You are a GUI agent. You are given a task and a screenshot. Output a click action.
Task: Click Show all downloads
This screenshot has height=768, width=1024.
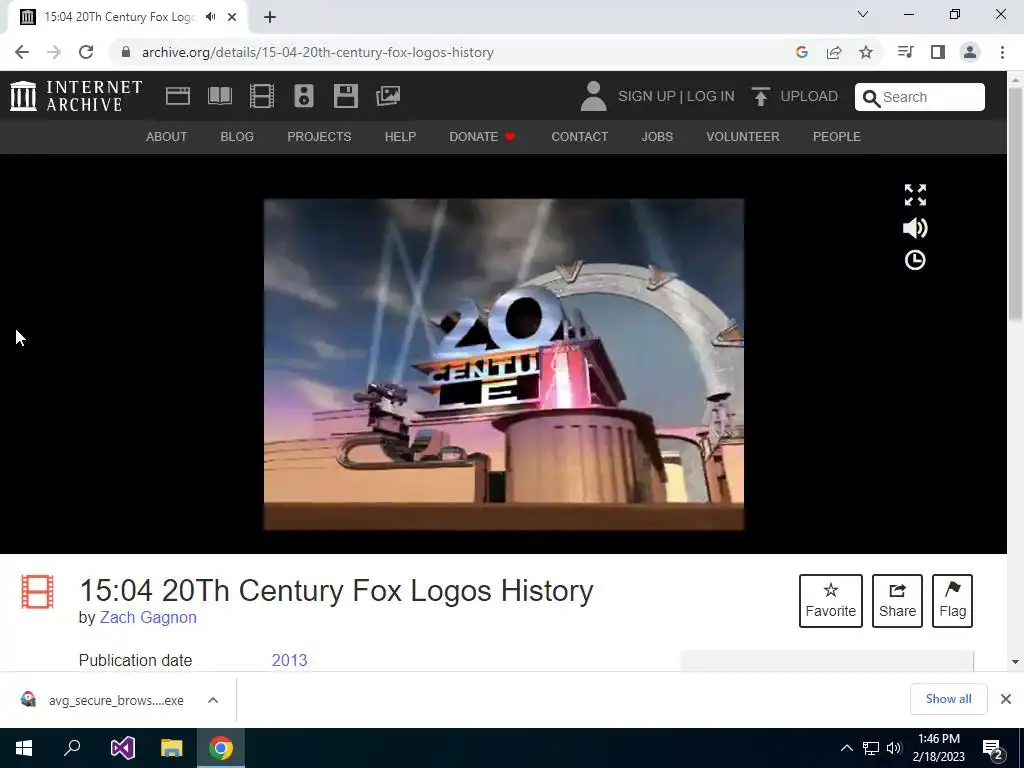click(x=948, y=699)
